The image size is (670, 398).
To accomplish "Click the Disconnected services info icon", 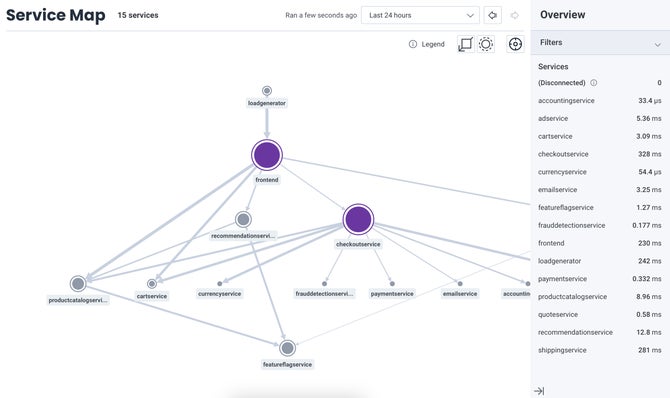I will click(594, 83).
